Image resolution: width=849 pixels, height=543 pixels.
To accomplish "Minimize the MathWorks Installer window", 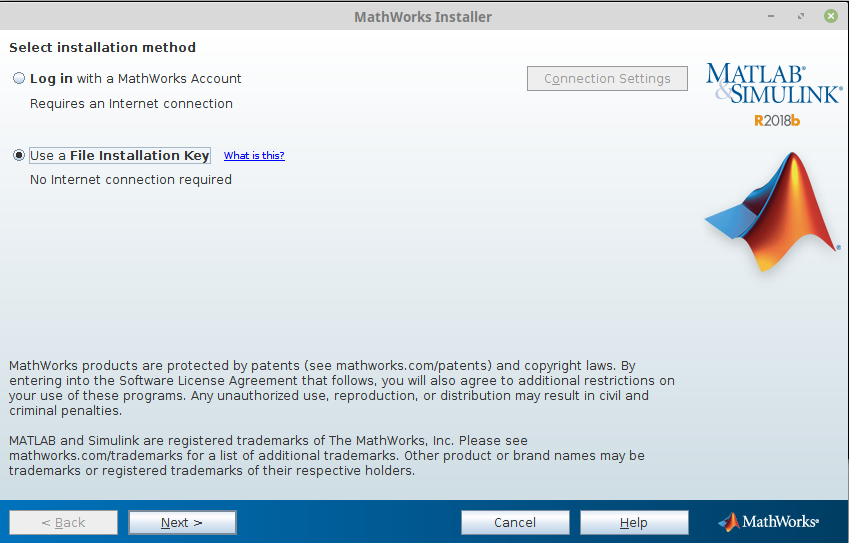I will (x=771, y=17).
